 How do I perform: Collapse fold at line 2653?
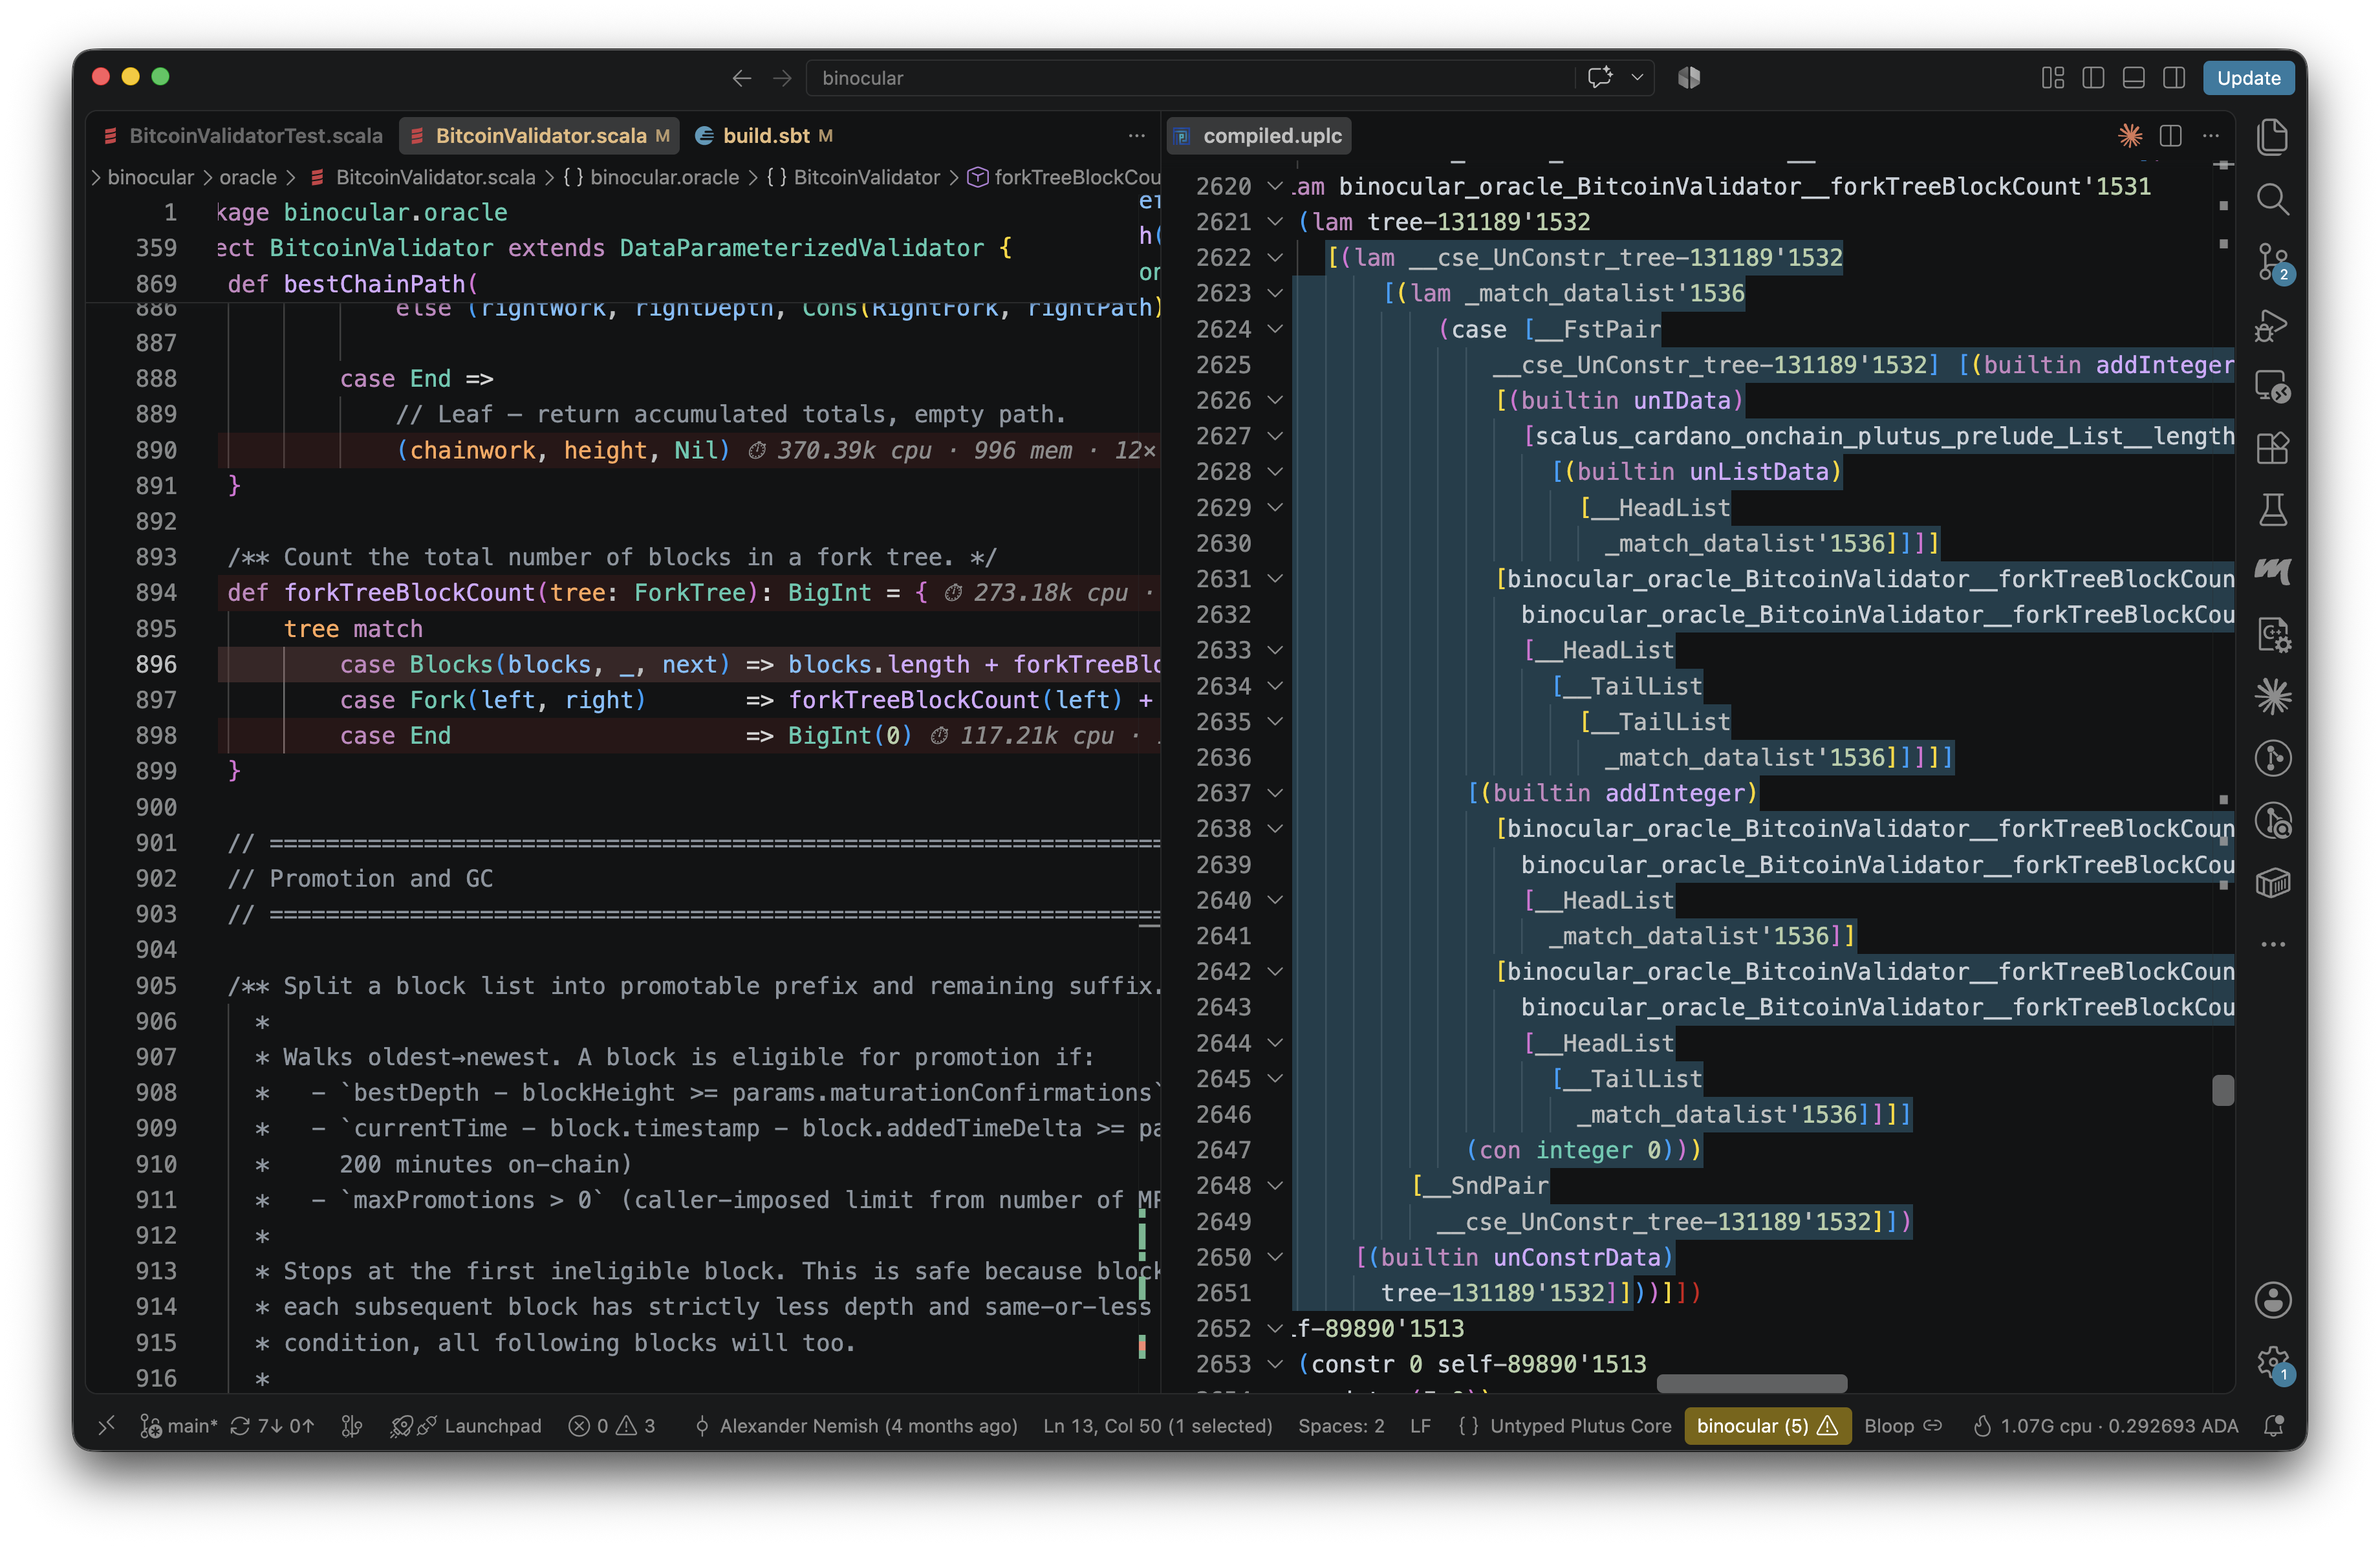tap(1275, 1364)
